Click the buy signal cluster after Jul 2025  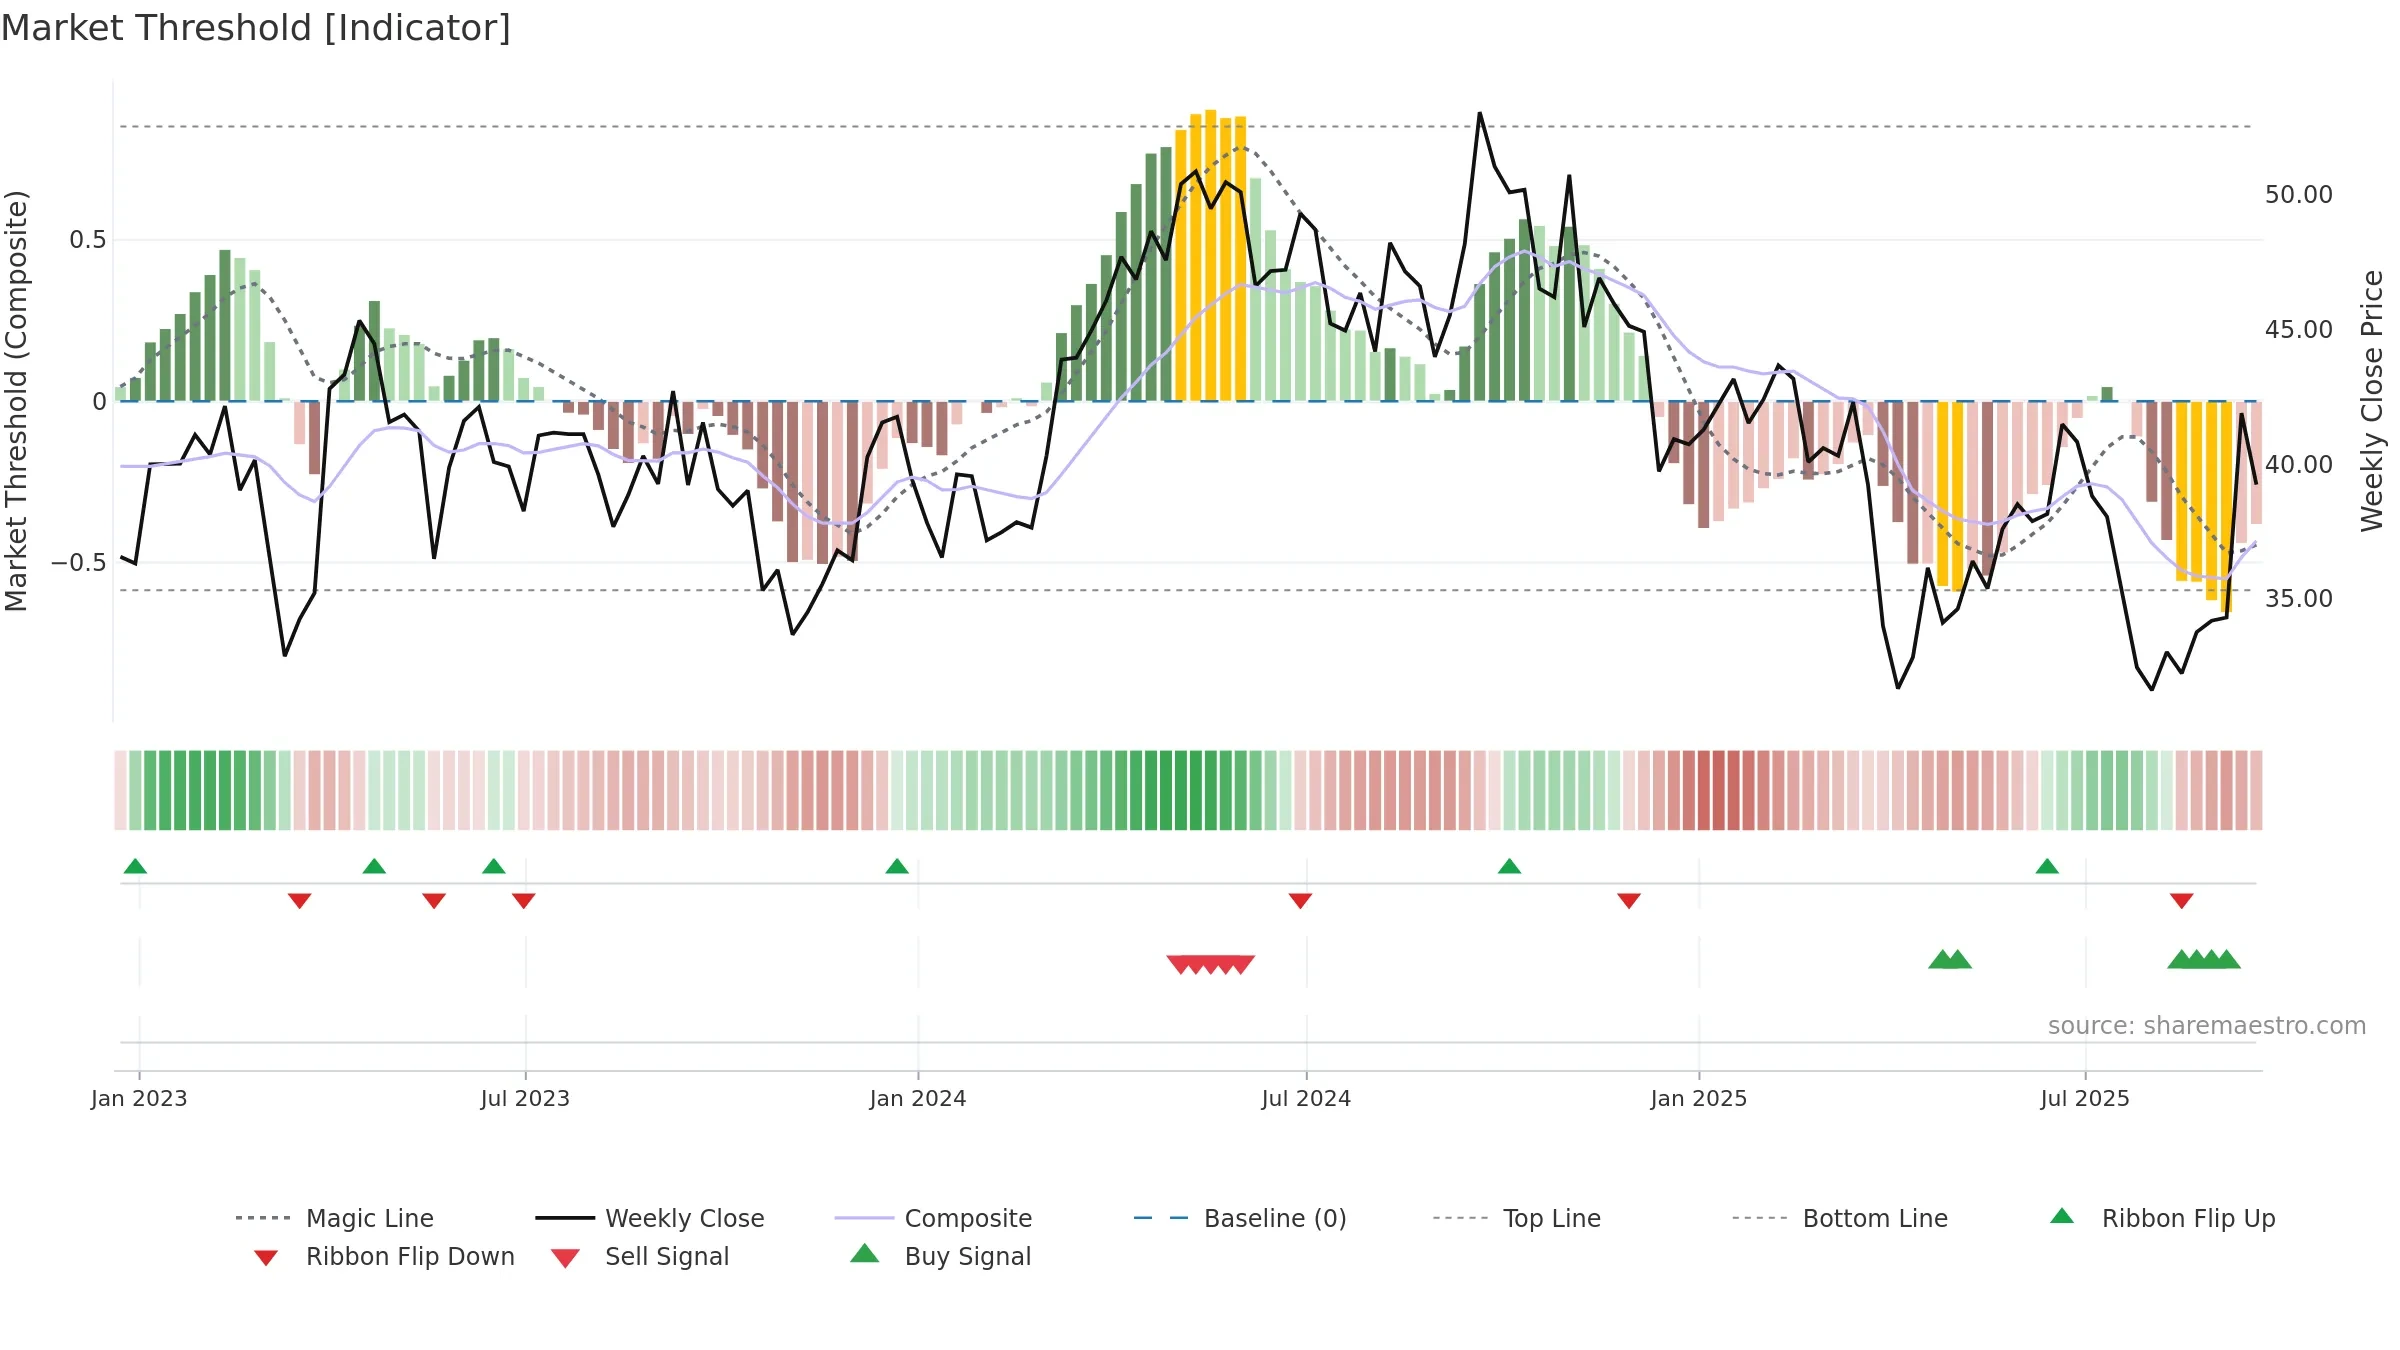2204,959
